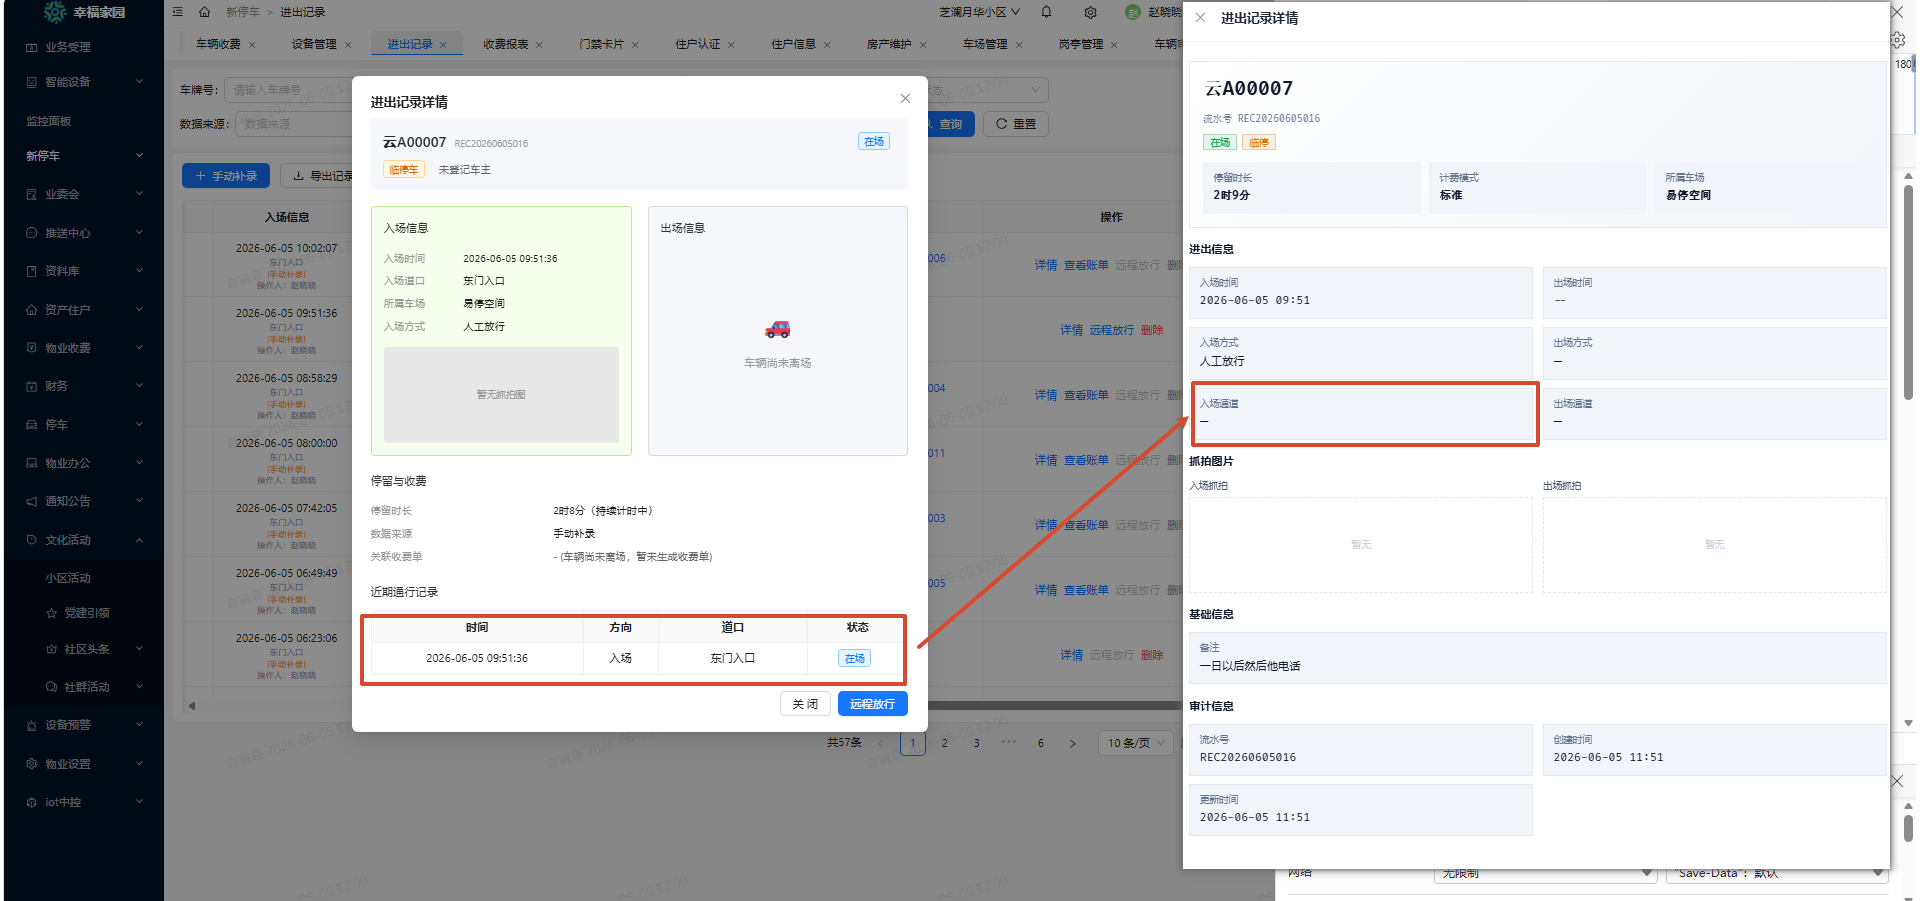The height and width of the screenshot is (901, 1920).
Task: Click the 云A00007 plate in right panel
Action: click(1248, 88)
